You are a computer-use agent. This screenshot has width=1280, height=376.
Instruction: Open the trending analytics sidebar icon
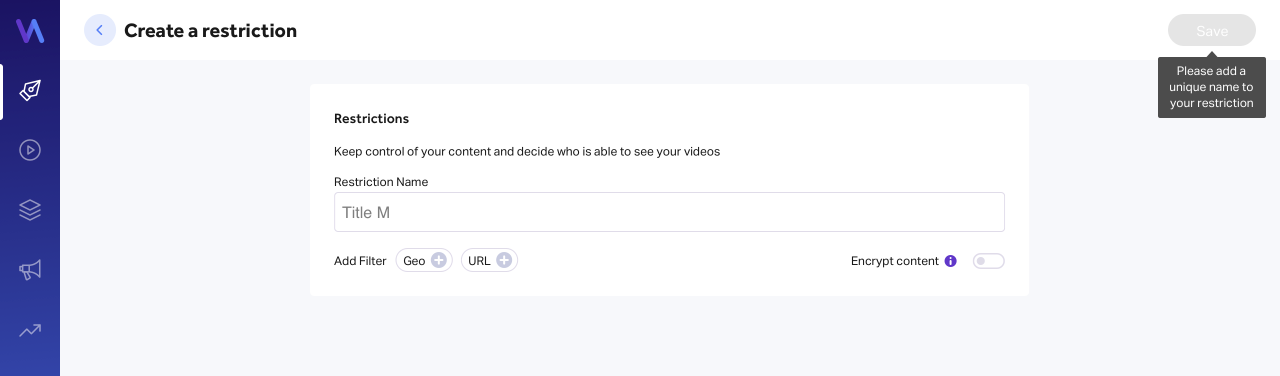tap(30, 330)
